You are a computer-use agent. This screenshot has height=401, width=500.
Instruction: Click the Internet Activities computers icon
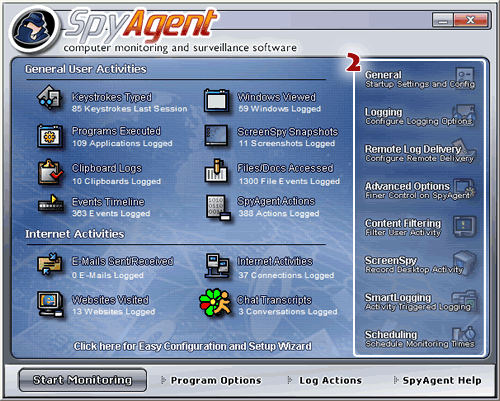[217, 266]
